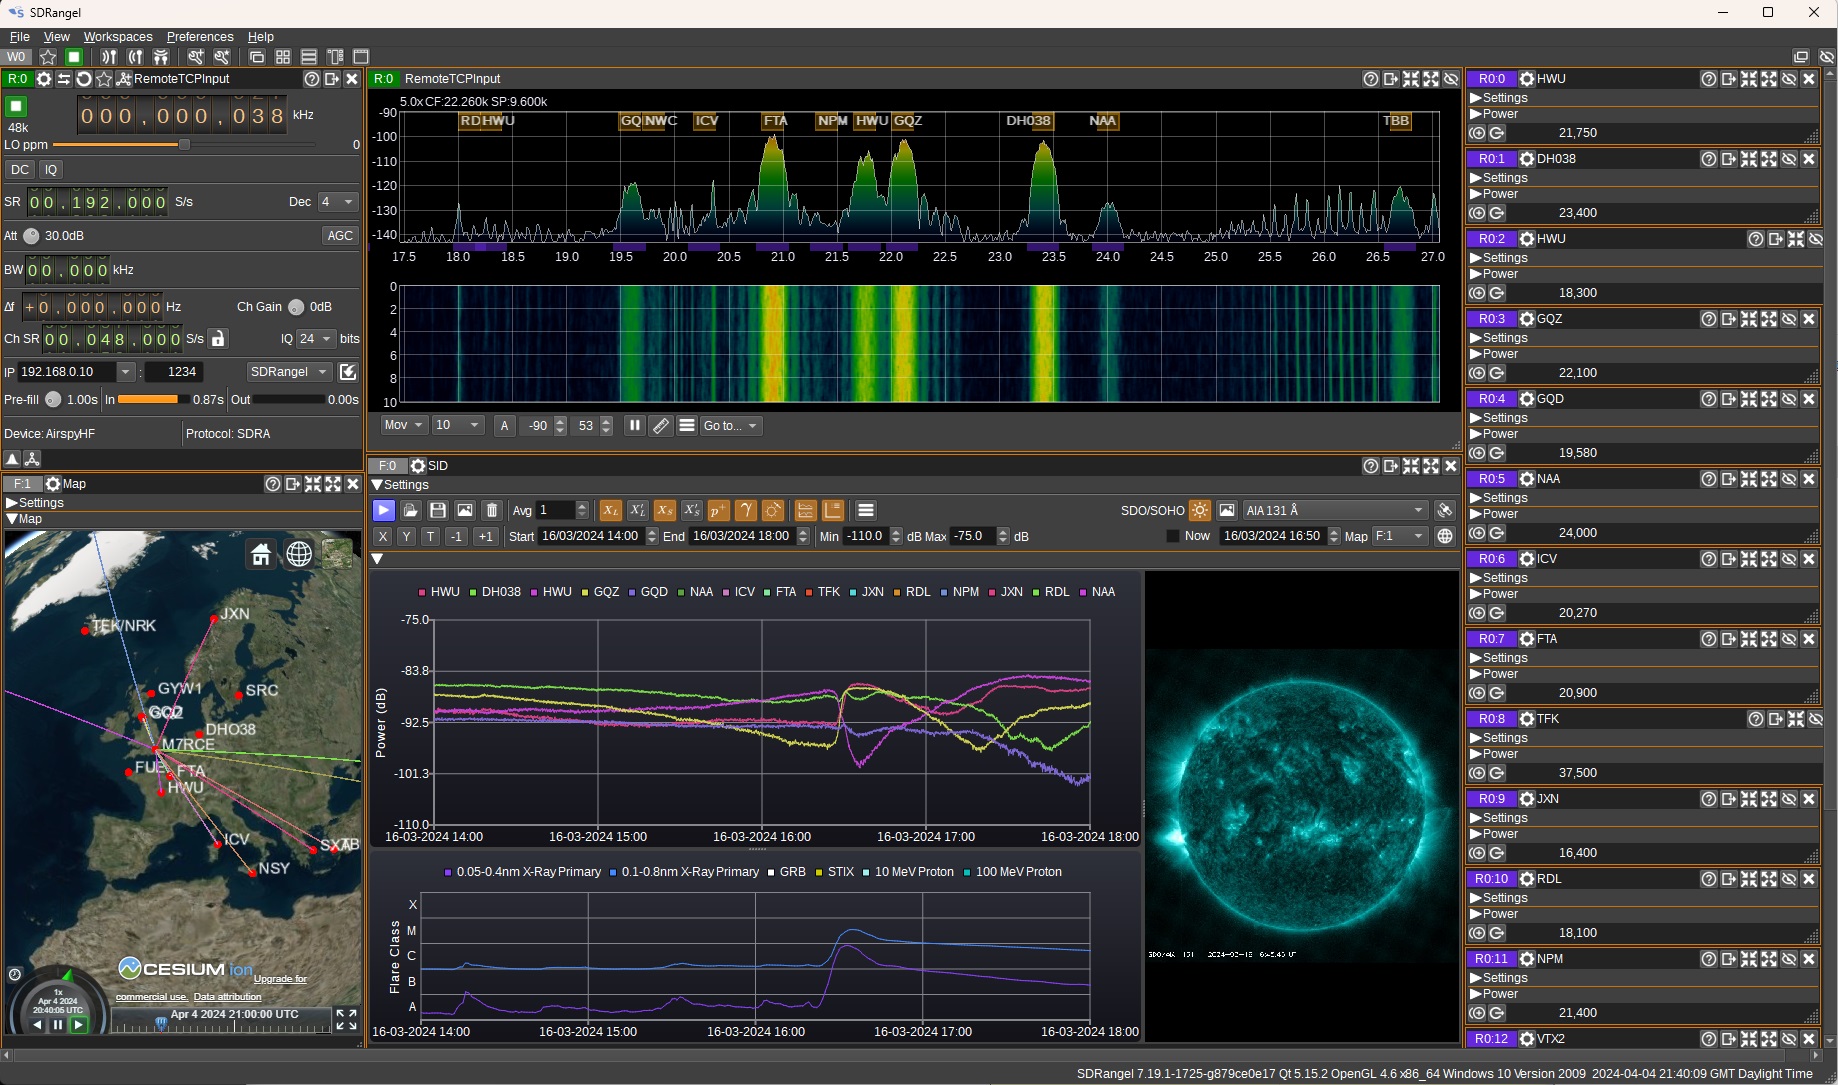Stack windows using the rows icon
Image resolution: width=1838 pixels, height=1085 pixels.
(309, 57)
